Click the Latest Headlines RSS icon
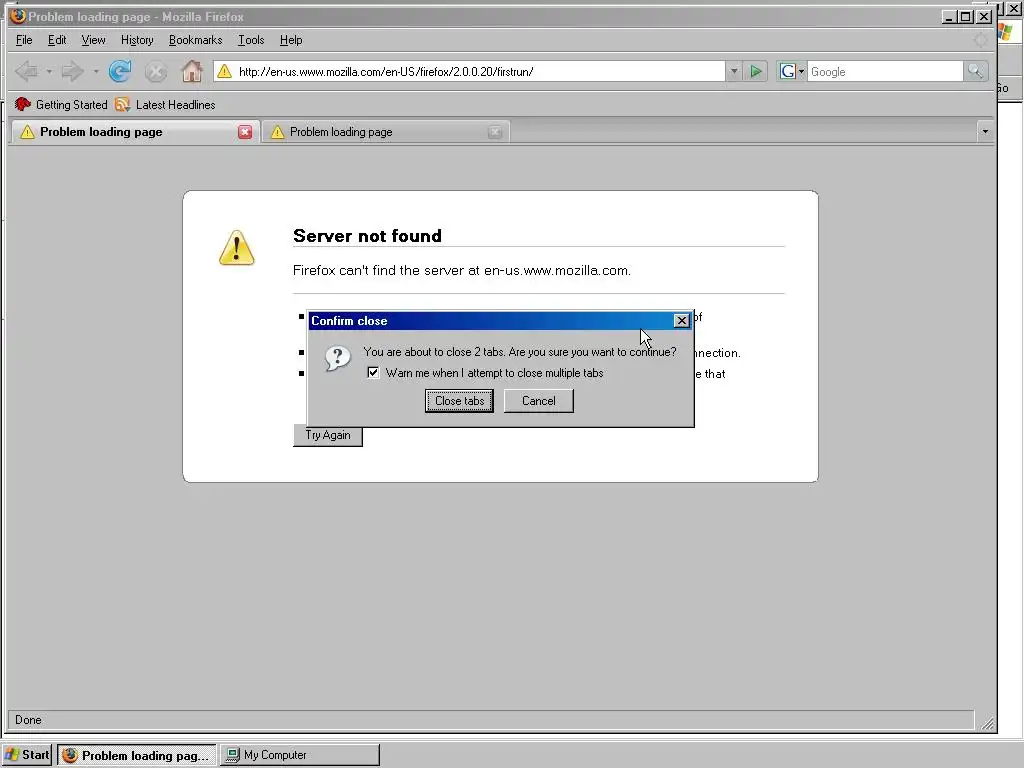 pyautogui.click(x=122, y=104)
